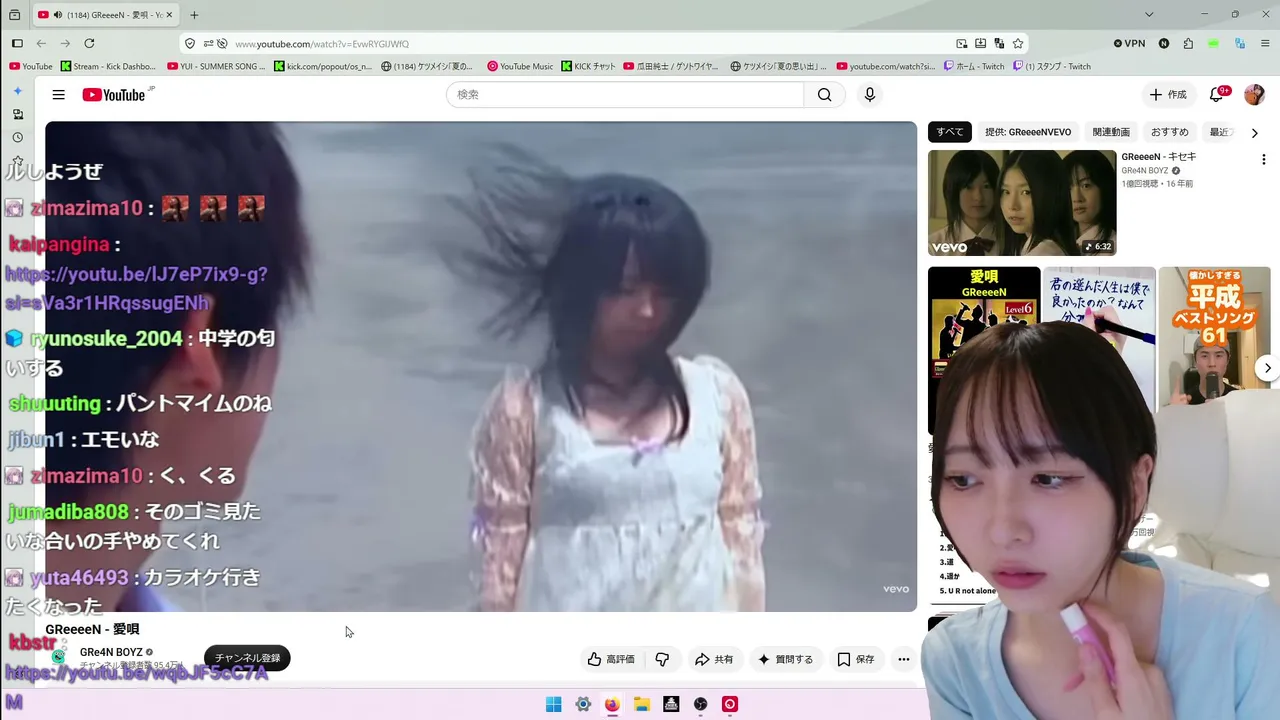1280x720 pixels.
Task: Open KICK チャット bookmark
Action: (588, 66)
